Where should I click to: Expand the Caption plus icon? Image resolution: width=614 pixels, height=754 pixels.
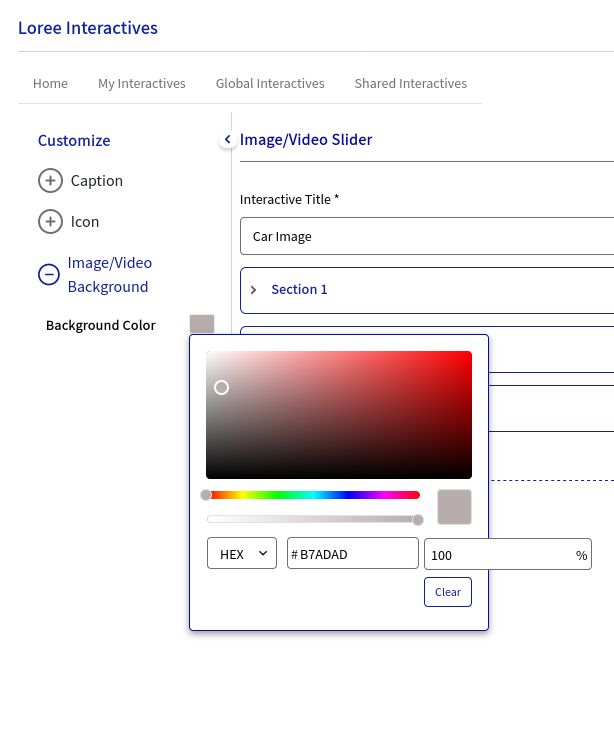[50, 181]
